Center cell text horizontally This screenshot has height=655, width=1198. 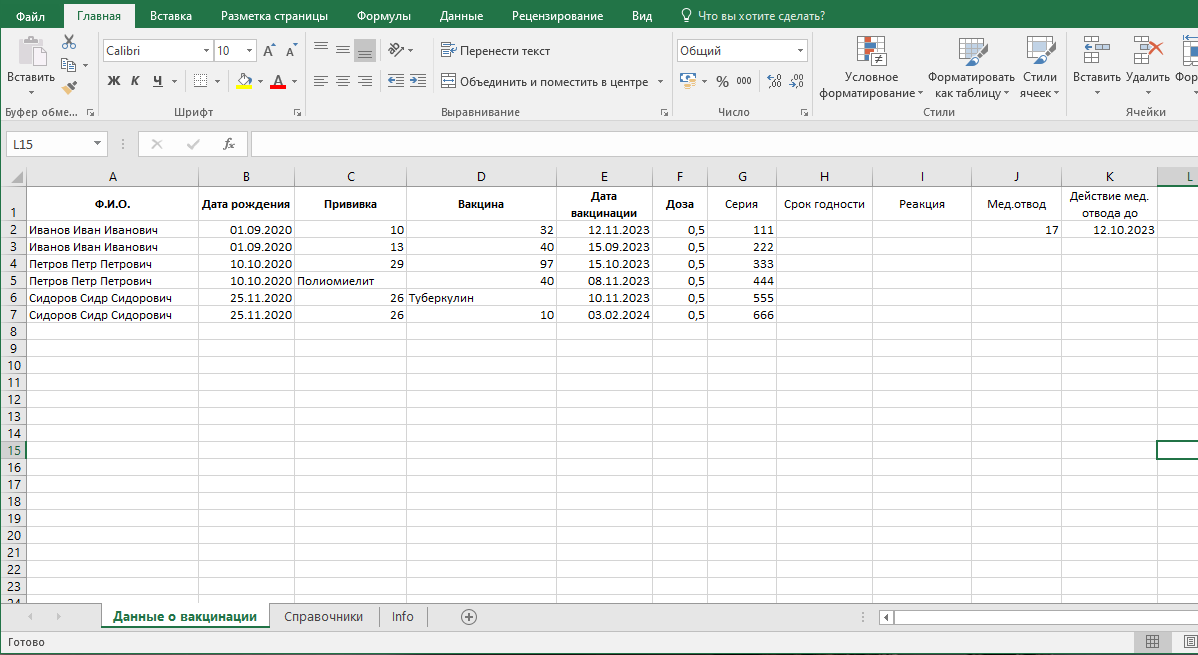click(343, 81)
